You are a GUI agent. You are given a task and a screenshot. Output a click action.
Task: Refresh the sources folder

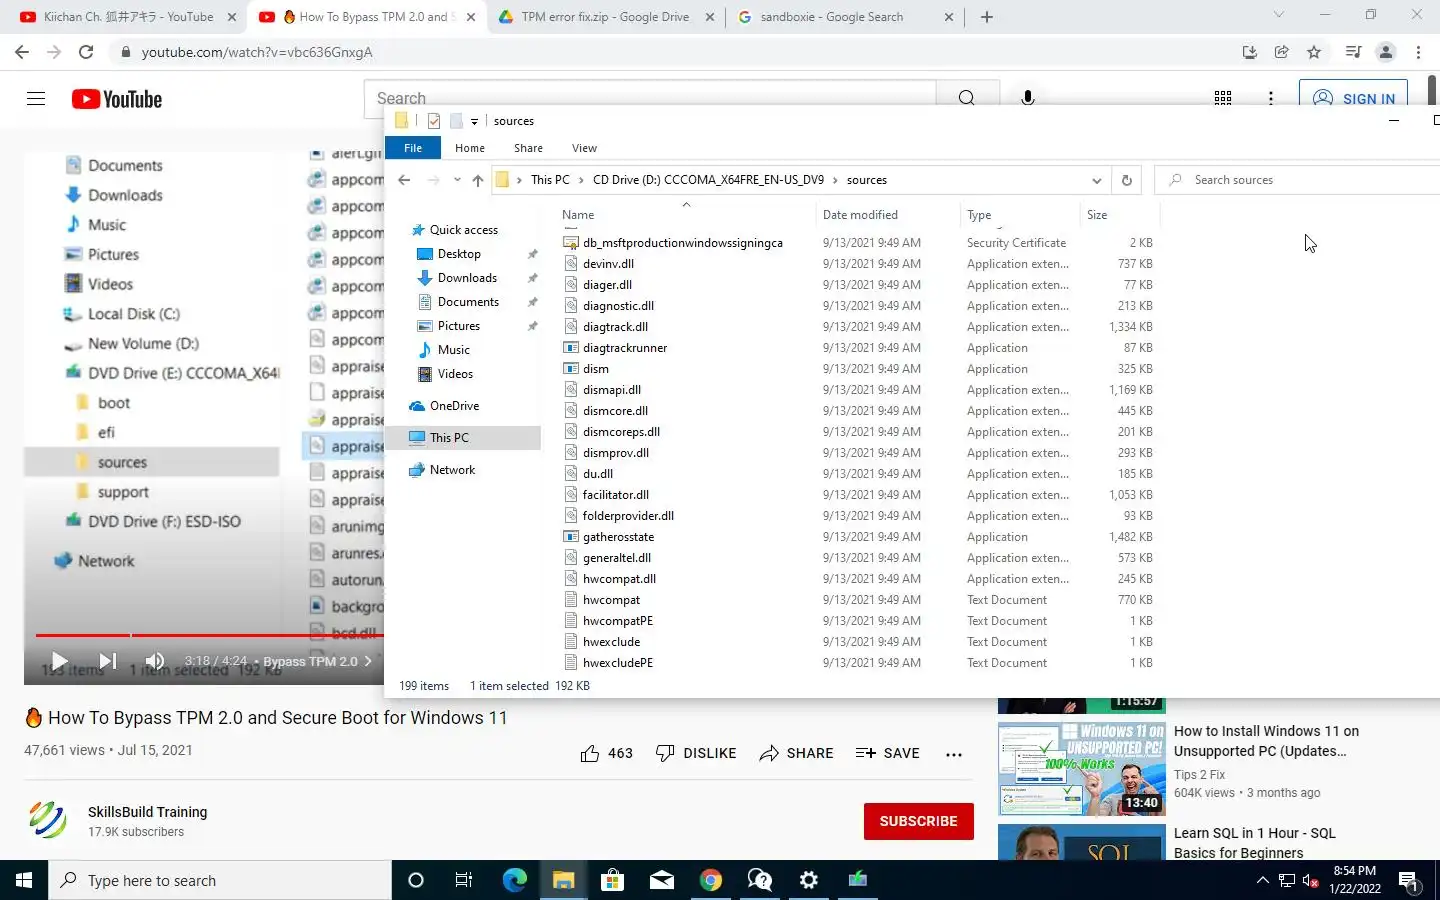[x=1127, y=180]
